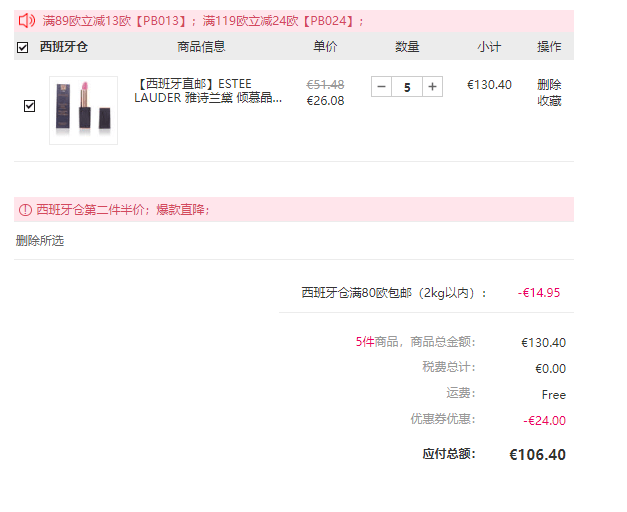Delete the item via 删除 link
Image resolution: width=627 pixels, height=512 pixels.
(x=549, y=84)
